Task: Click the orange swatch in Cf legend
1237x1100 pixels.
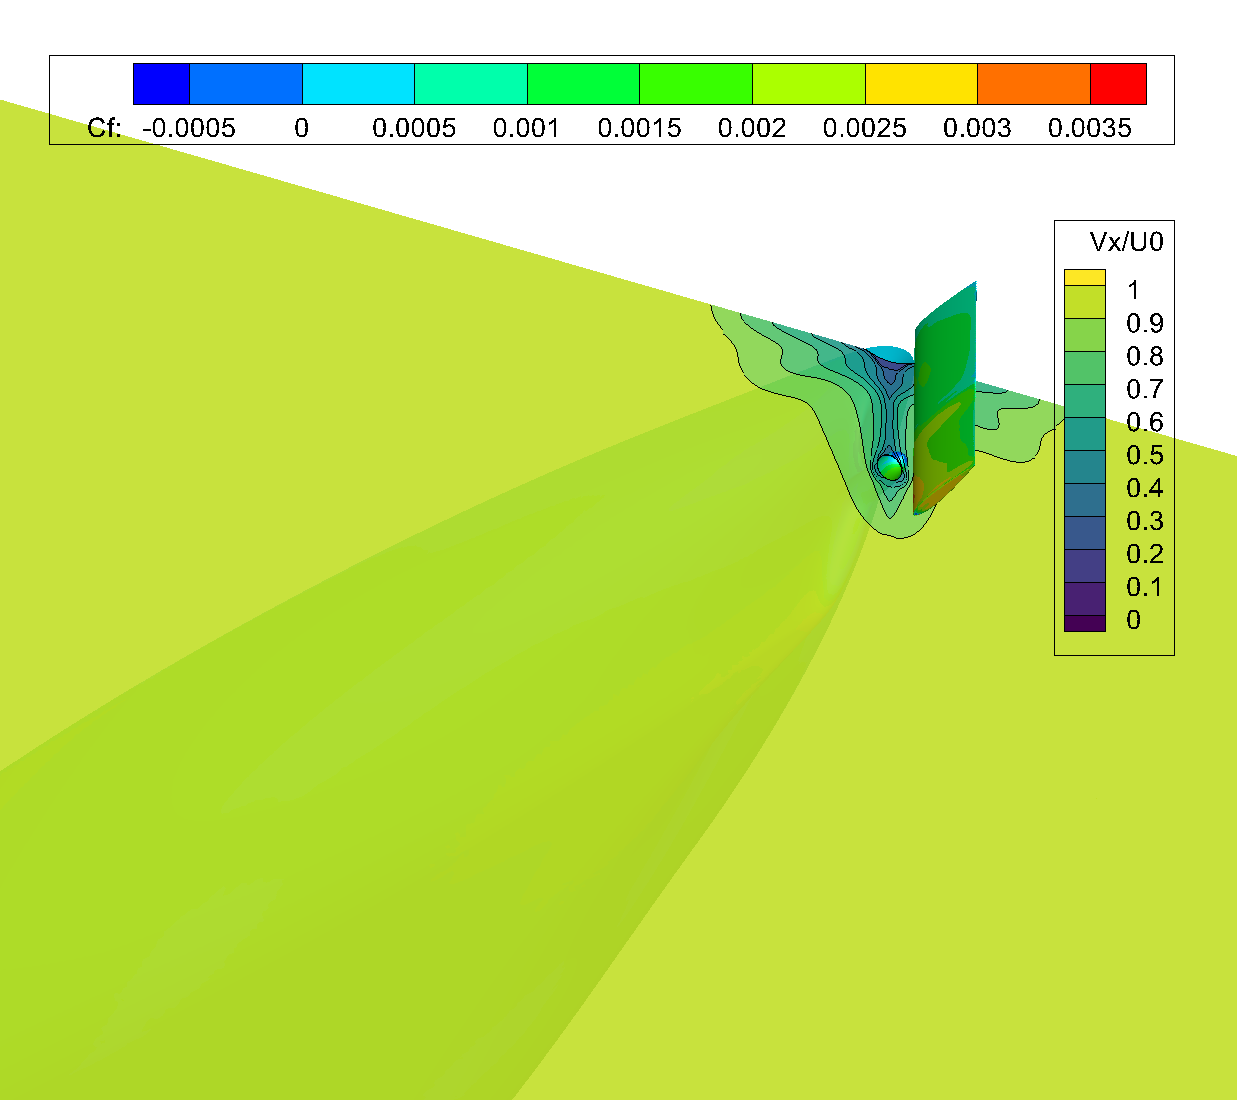Action: pos(1034,84)
